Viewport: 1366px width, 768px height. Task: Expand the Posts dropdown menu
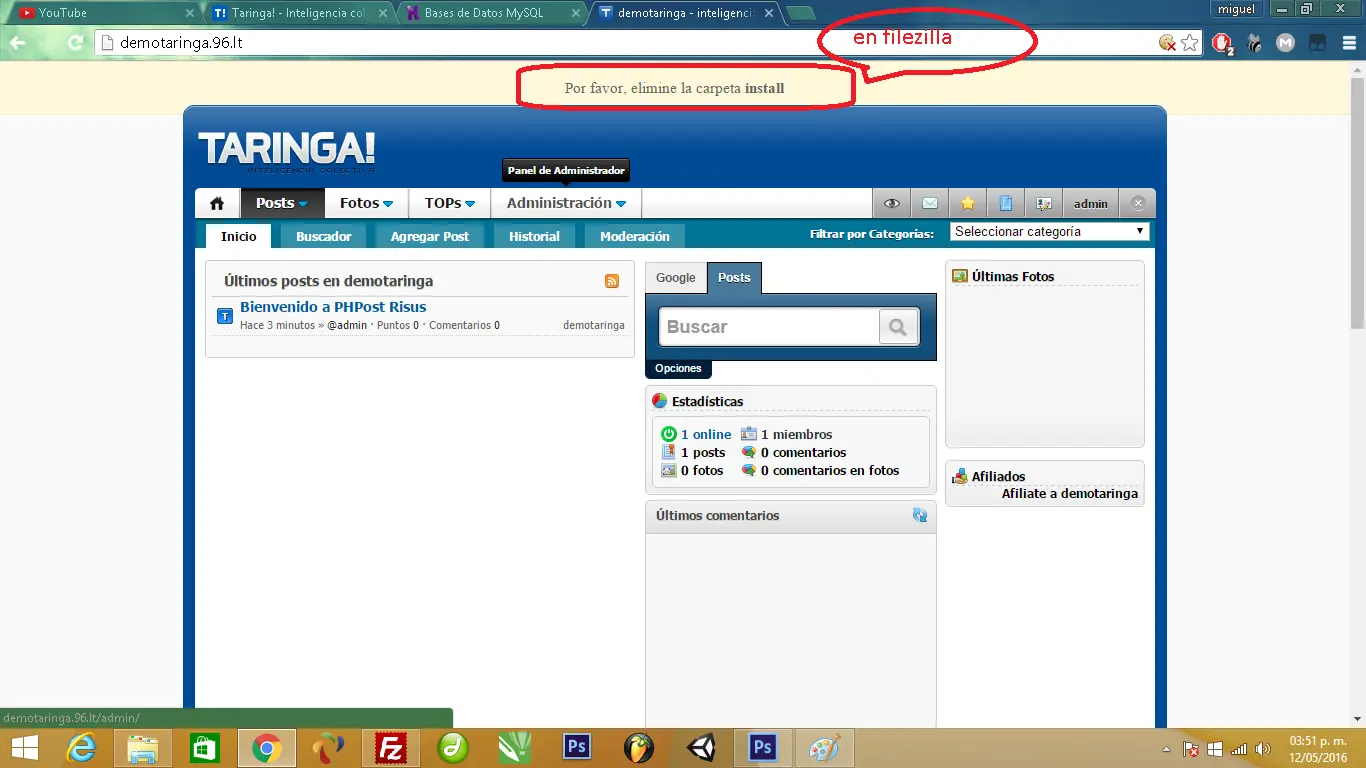pyautogui.click(x=282, y=203)
